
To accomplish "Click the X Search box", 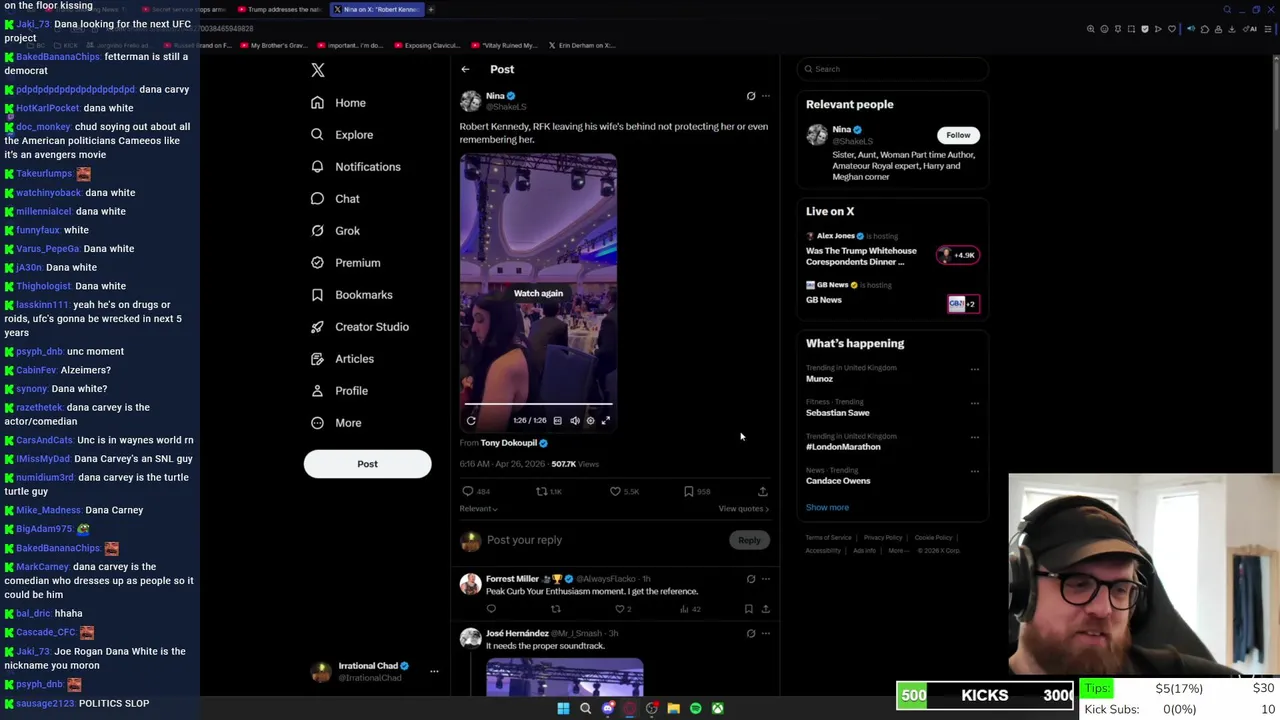I will (x=893, y=69).
